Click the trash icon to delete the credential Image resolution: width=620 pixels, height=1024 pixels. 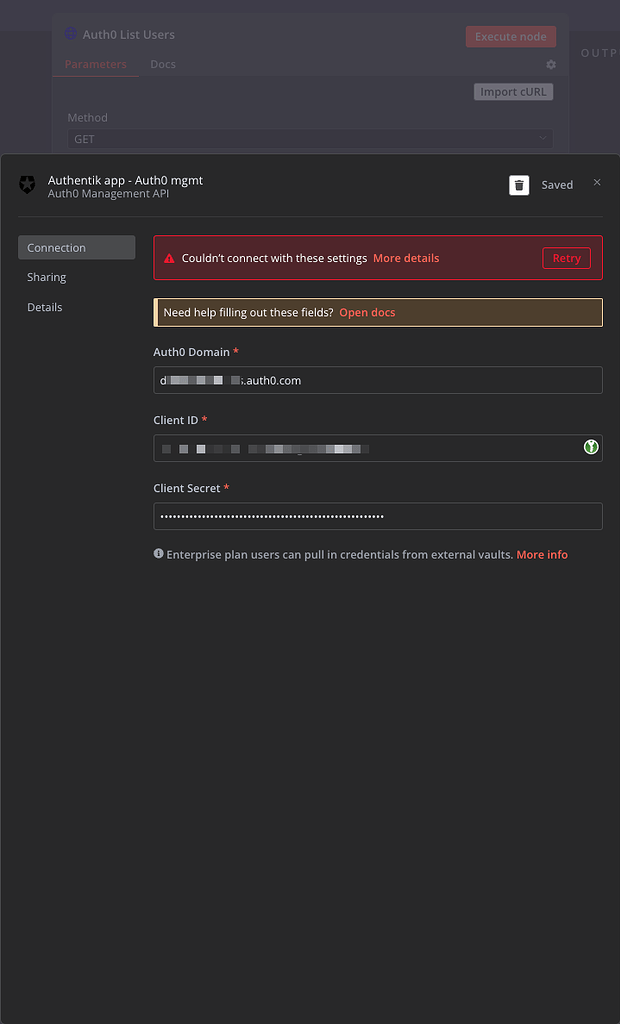(x=519, y=184)
